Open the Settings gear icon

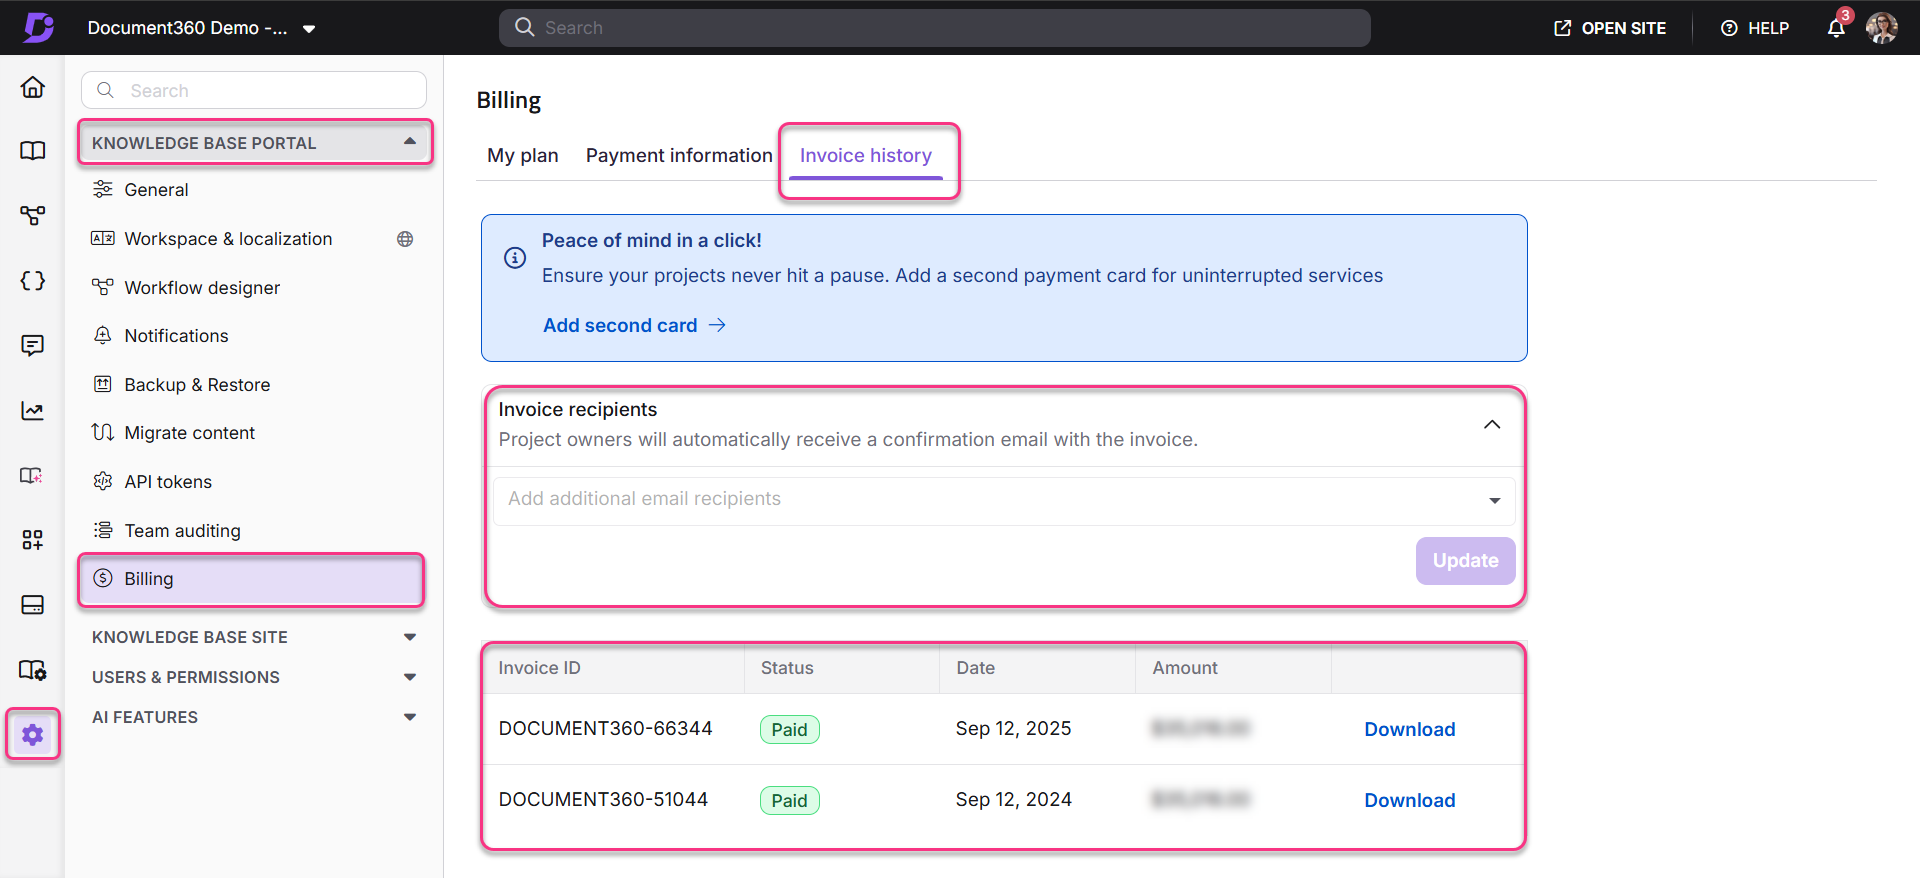pyautogui.click(x=33, y=735)
